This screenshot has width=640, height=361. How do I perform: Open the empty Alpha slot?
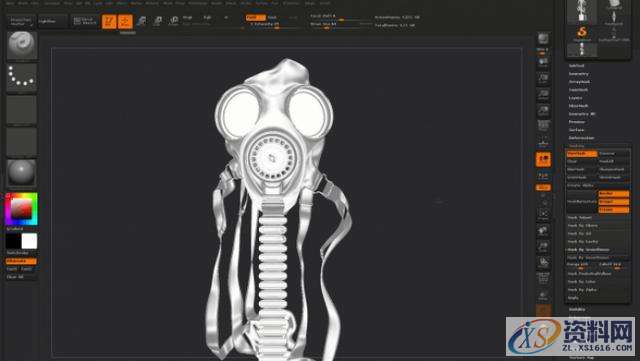(x=22, y=110)
